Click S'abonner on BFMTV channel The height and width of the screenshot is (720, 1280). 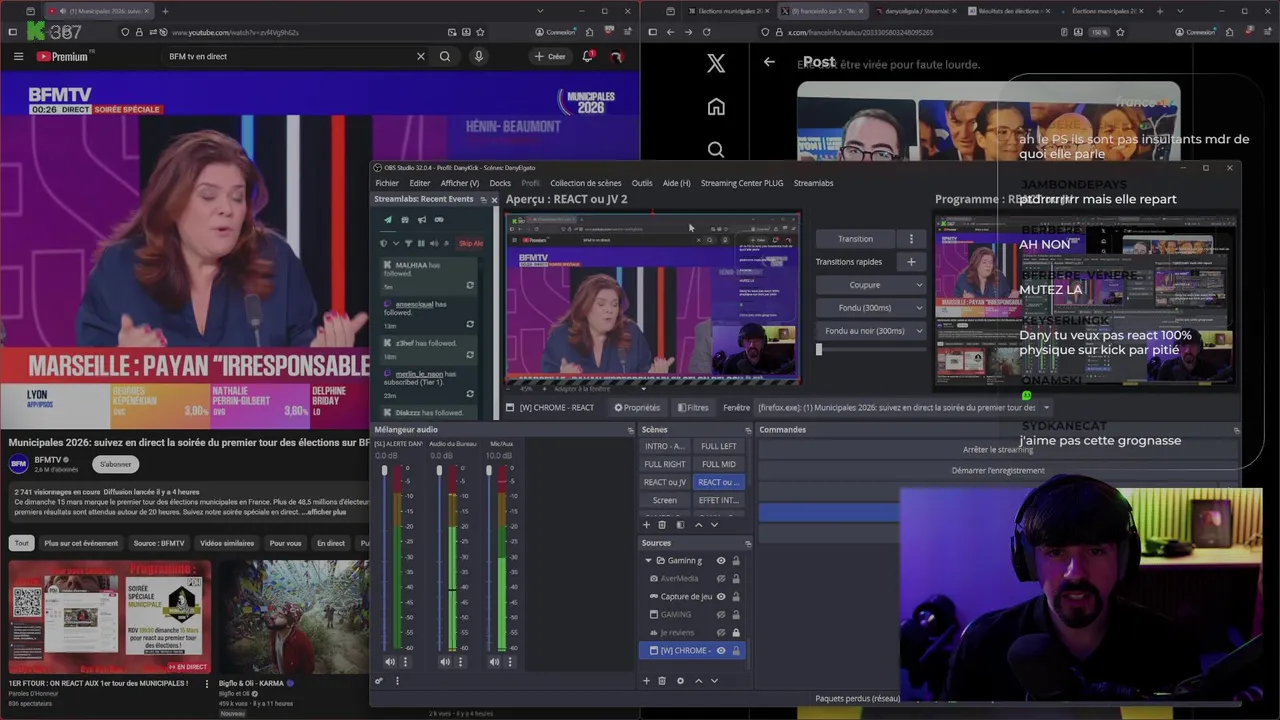click(116, 464)
